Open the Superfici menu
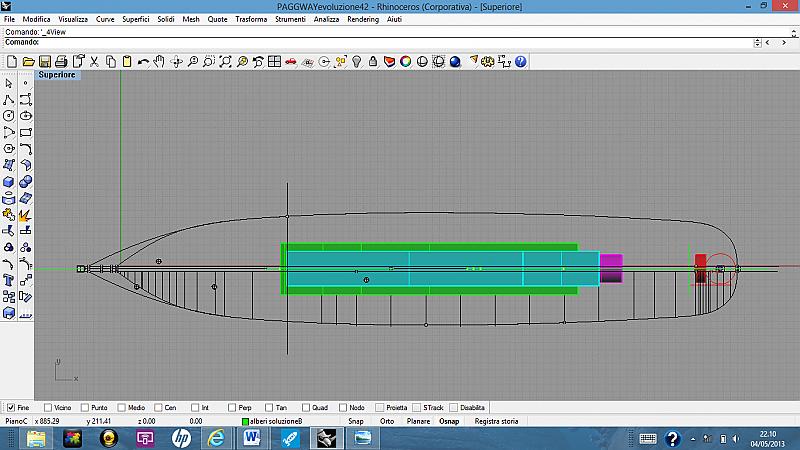 coord(135,19)
